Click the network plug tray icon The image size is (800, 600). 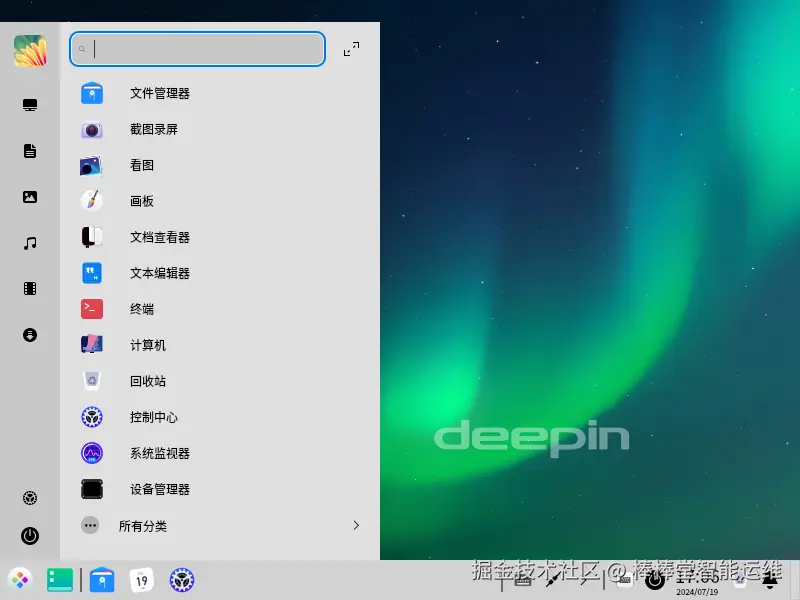(x=553, y=579)
